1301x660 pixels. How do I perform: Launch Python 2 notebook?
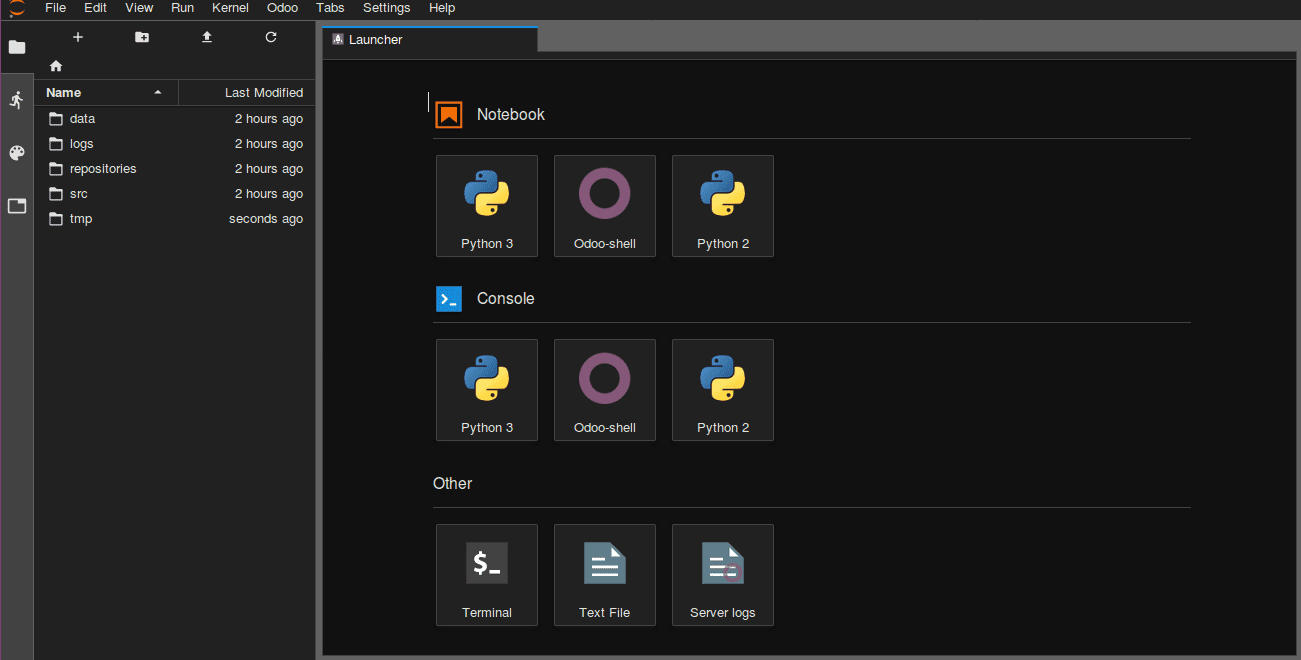723,206
